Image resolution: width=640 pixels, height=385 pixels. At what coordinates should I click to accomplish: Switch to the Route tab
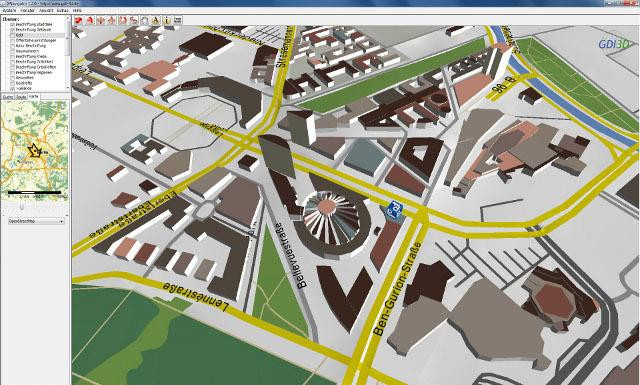point(21,97)
